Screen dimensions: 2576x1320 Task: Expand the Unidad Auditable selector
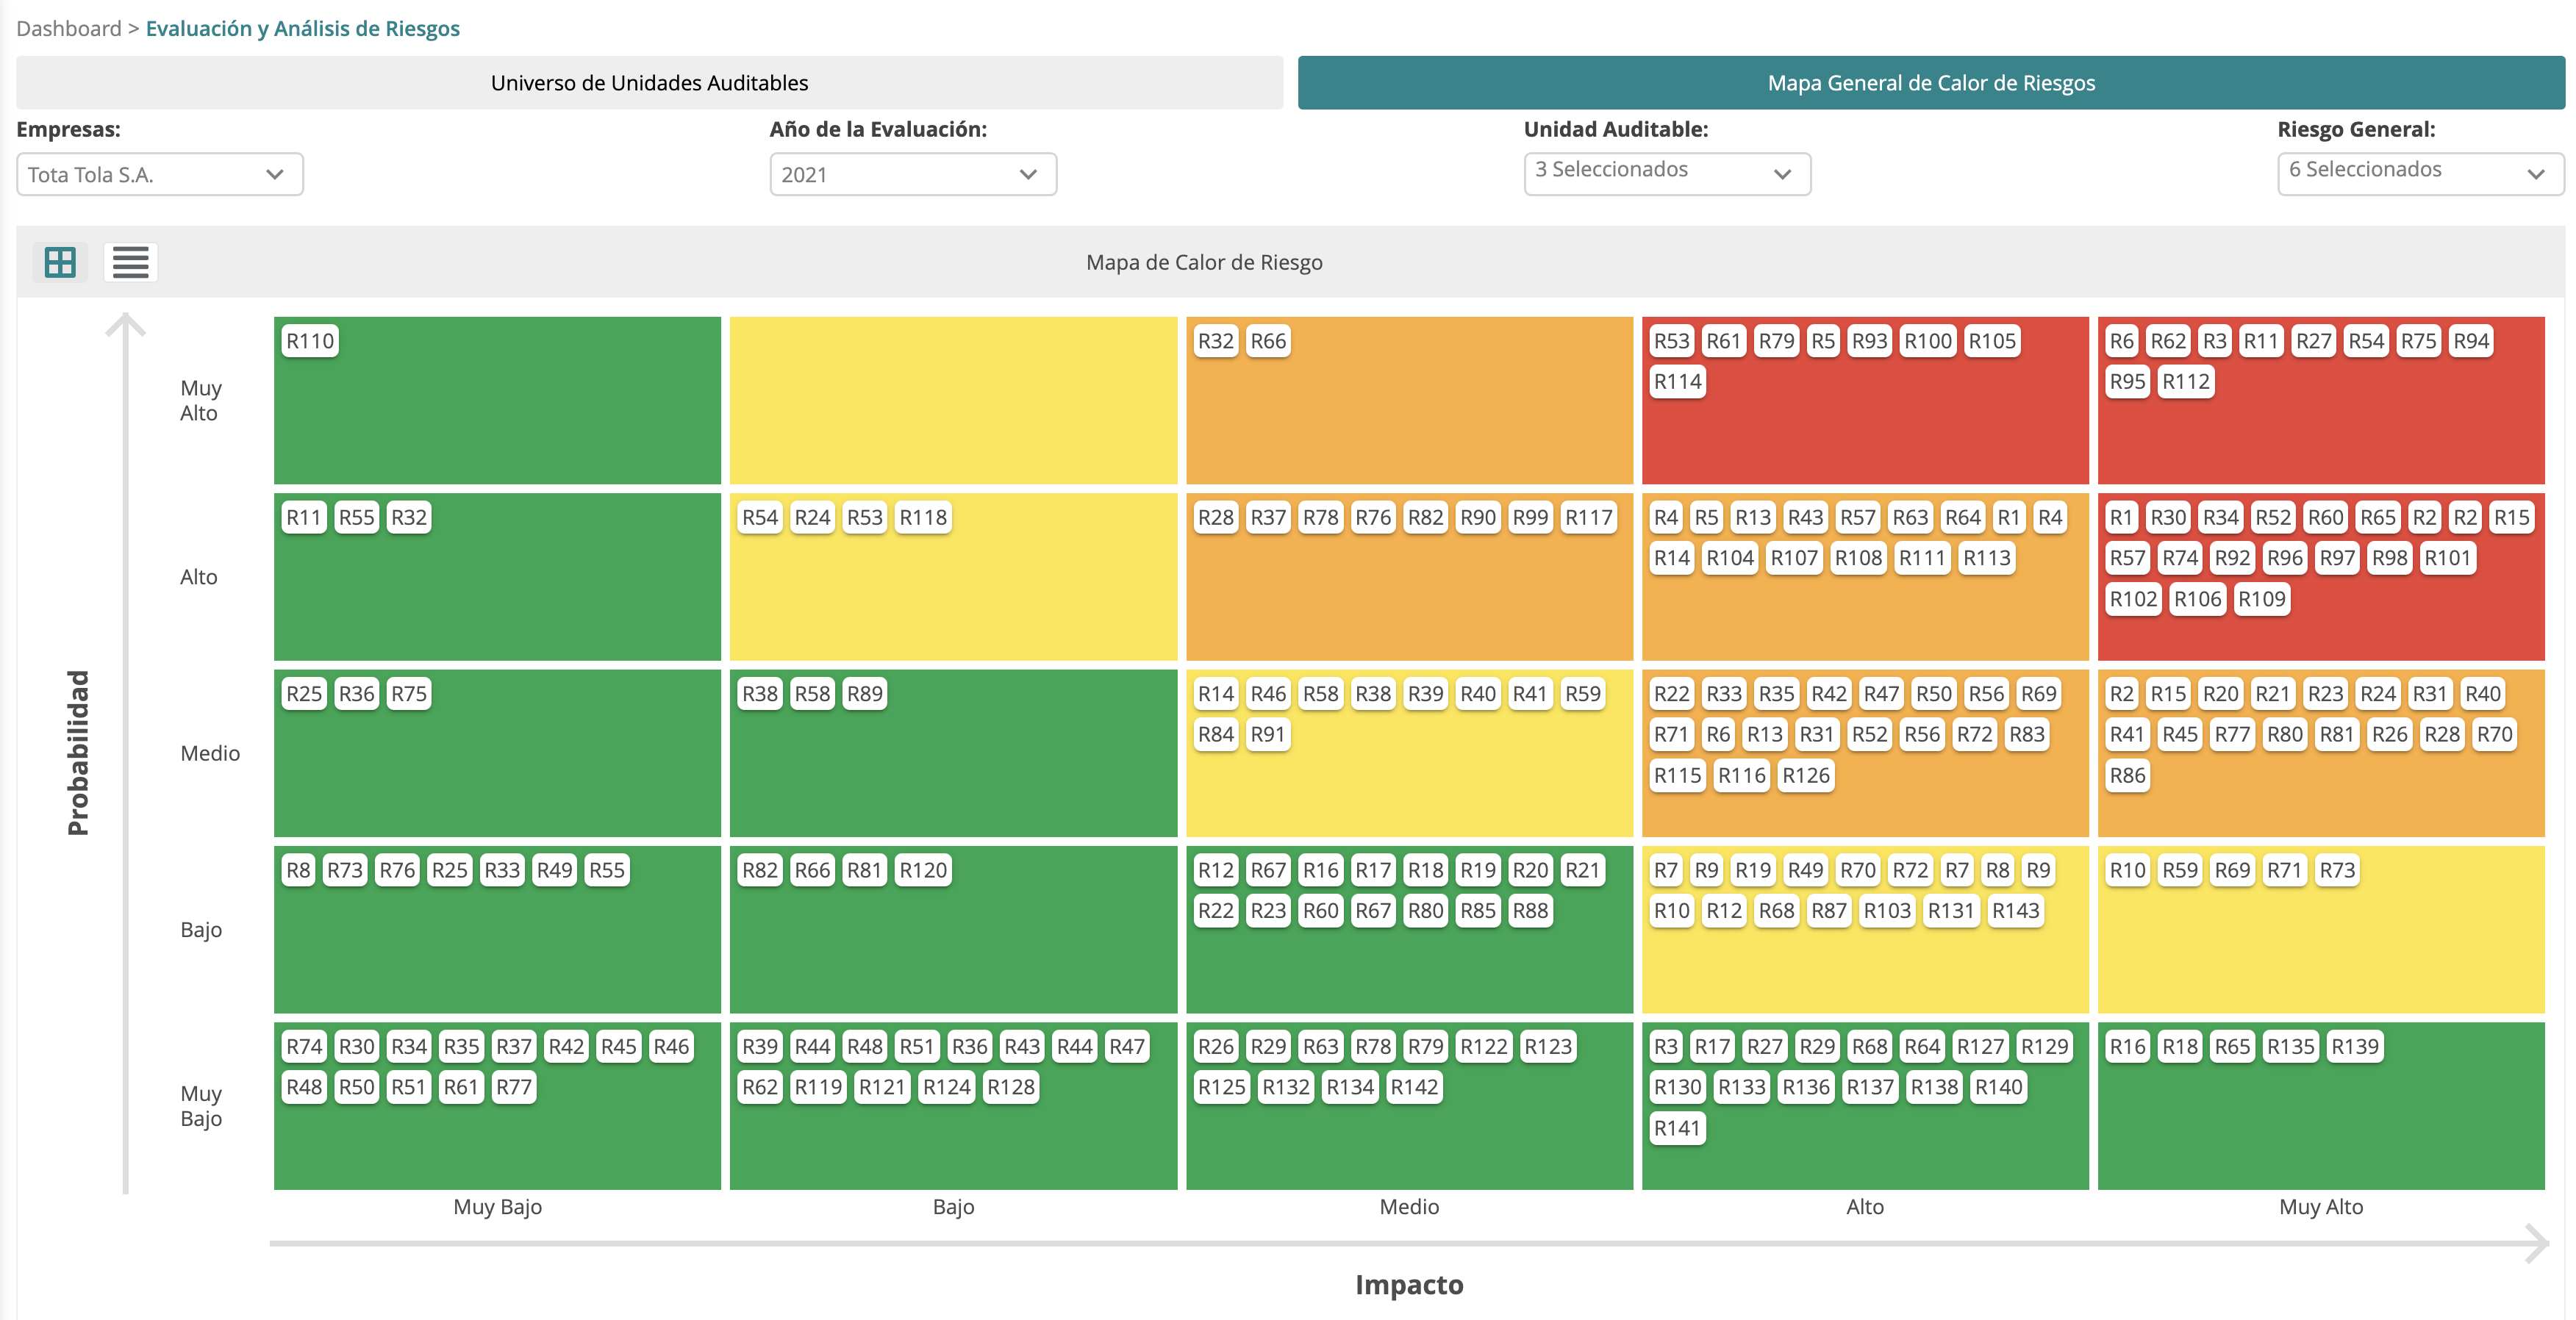click(x=1666, y=172)
